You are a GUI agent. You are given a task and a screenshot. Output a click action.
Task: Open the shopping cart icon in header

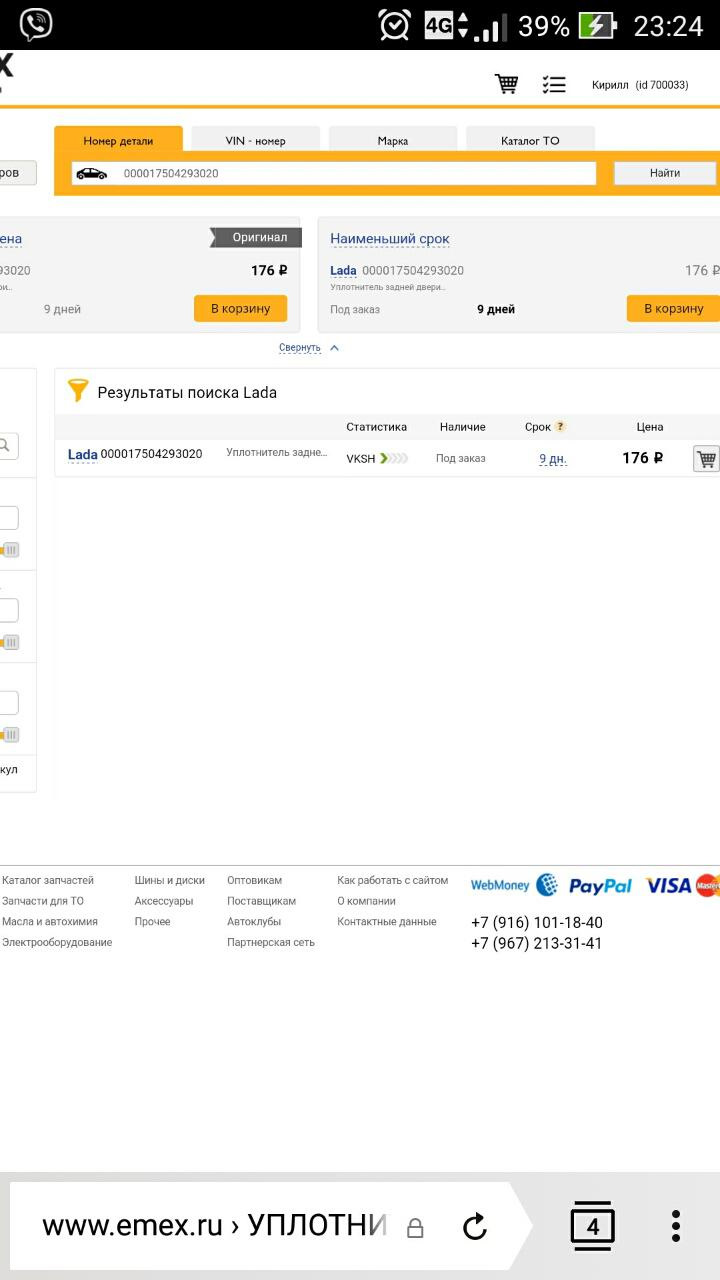(x=507, y=84)
